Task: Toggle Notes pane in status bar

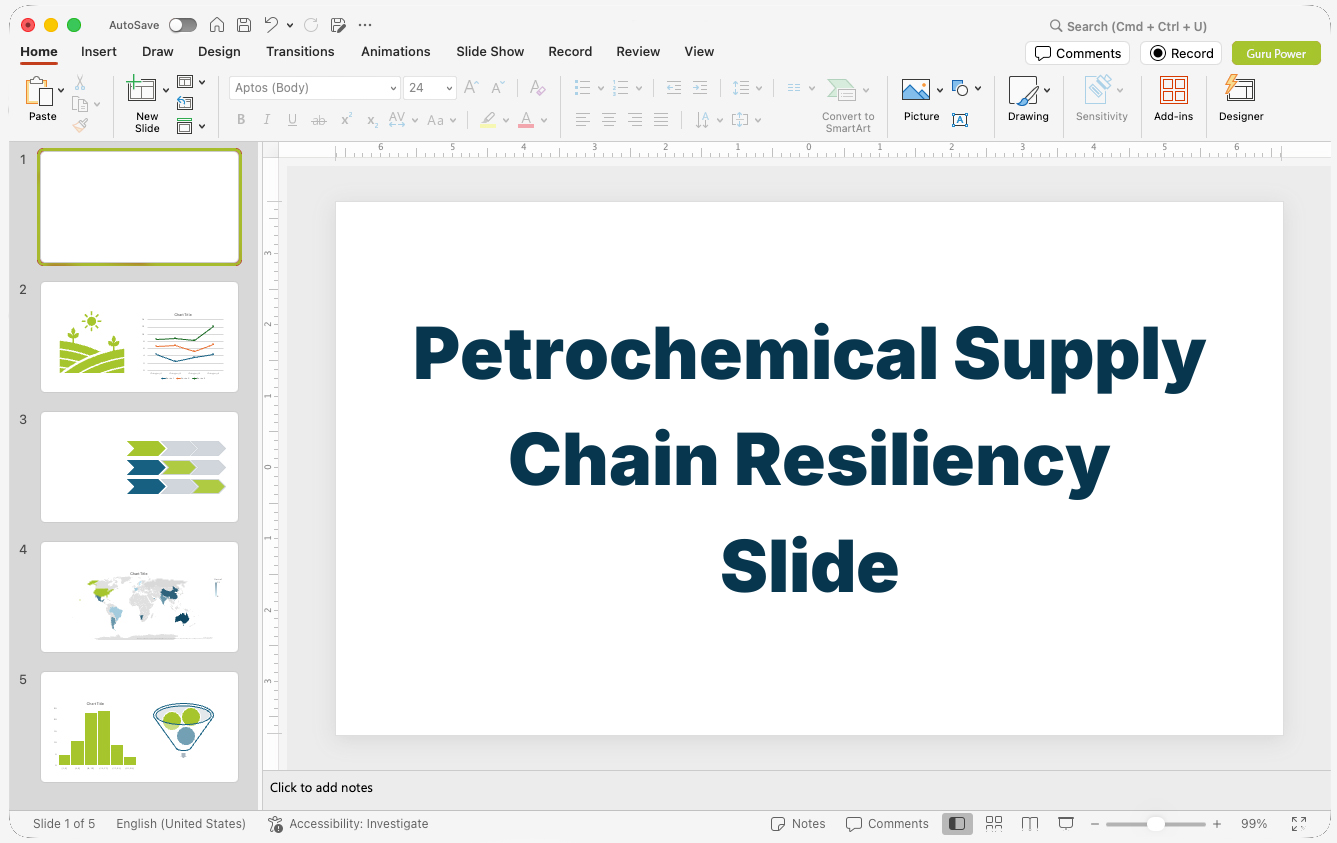Action: coord(798,824)
